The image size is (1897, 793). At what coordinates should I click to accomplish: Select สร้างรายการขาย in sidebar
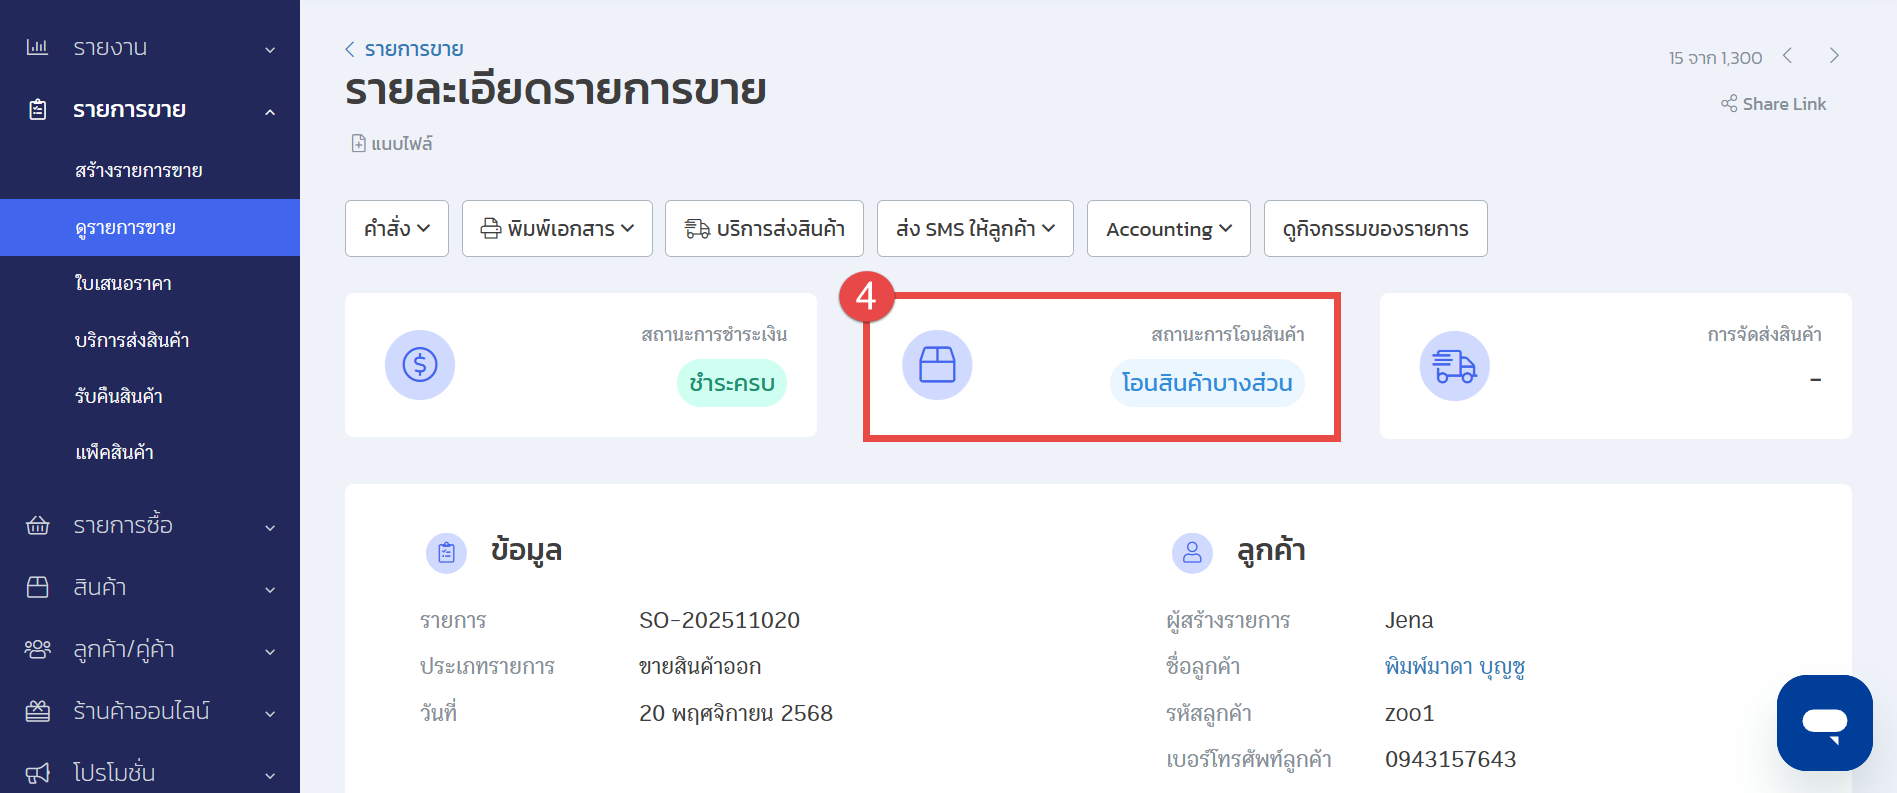coord(139,171)
